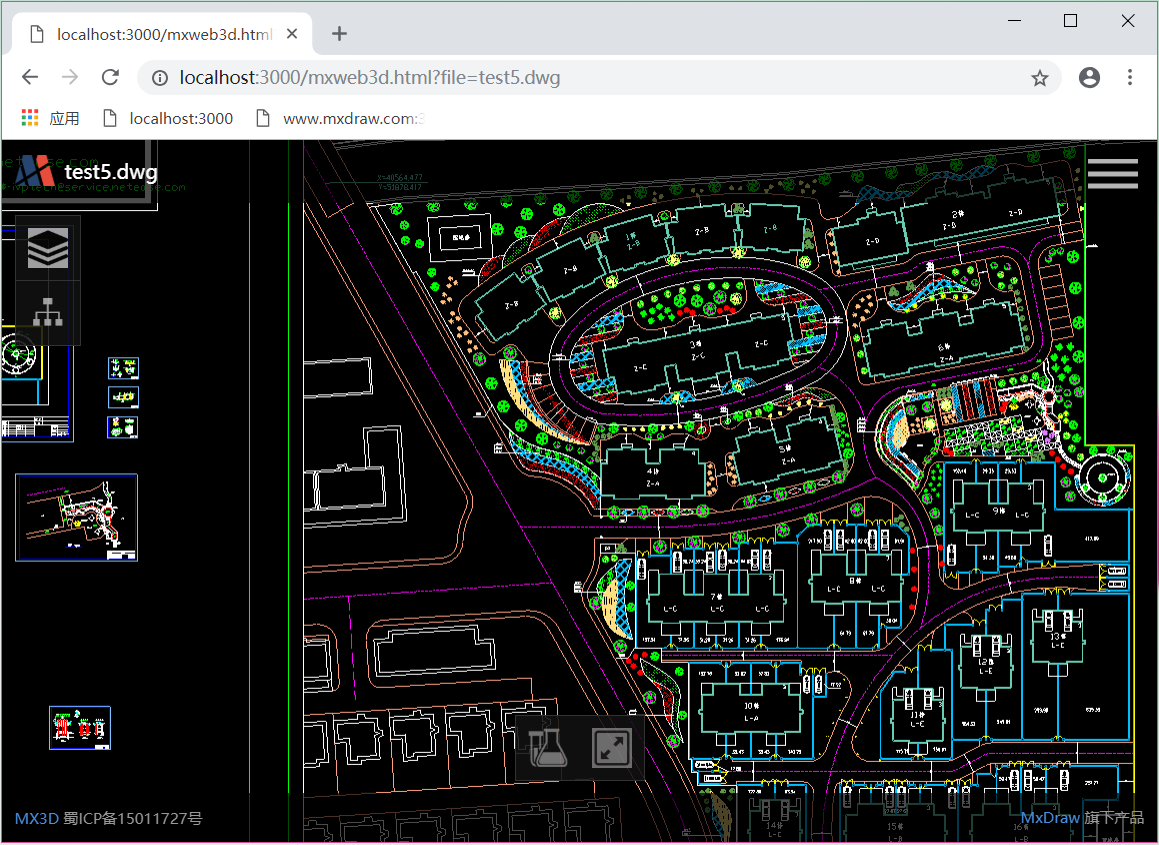View site information for localhost
The height and width of the screenshot is (845, 1159).
pos(160,78)
